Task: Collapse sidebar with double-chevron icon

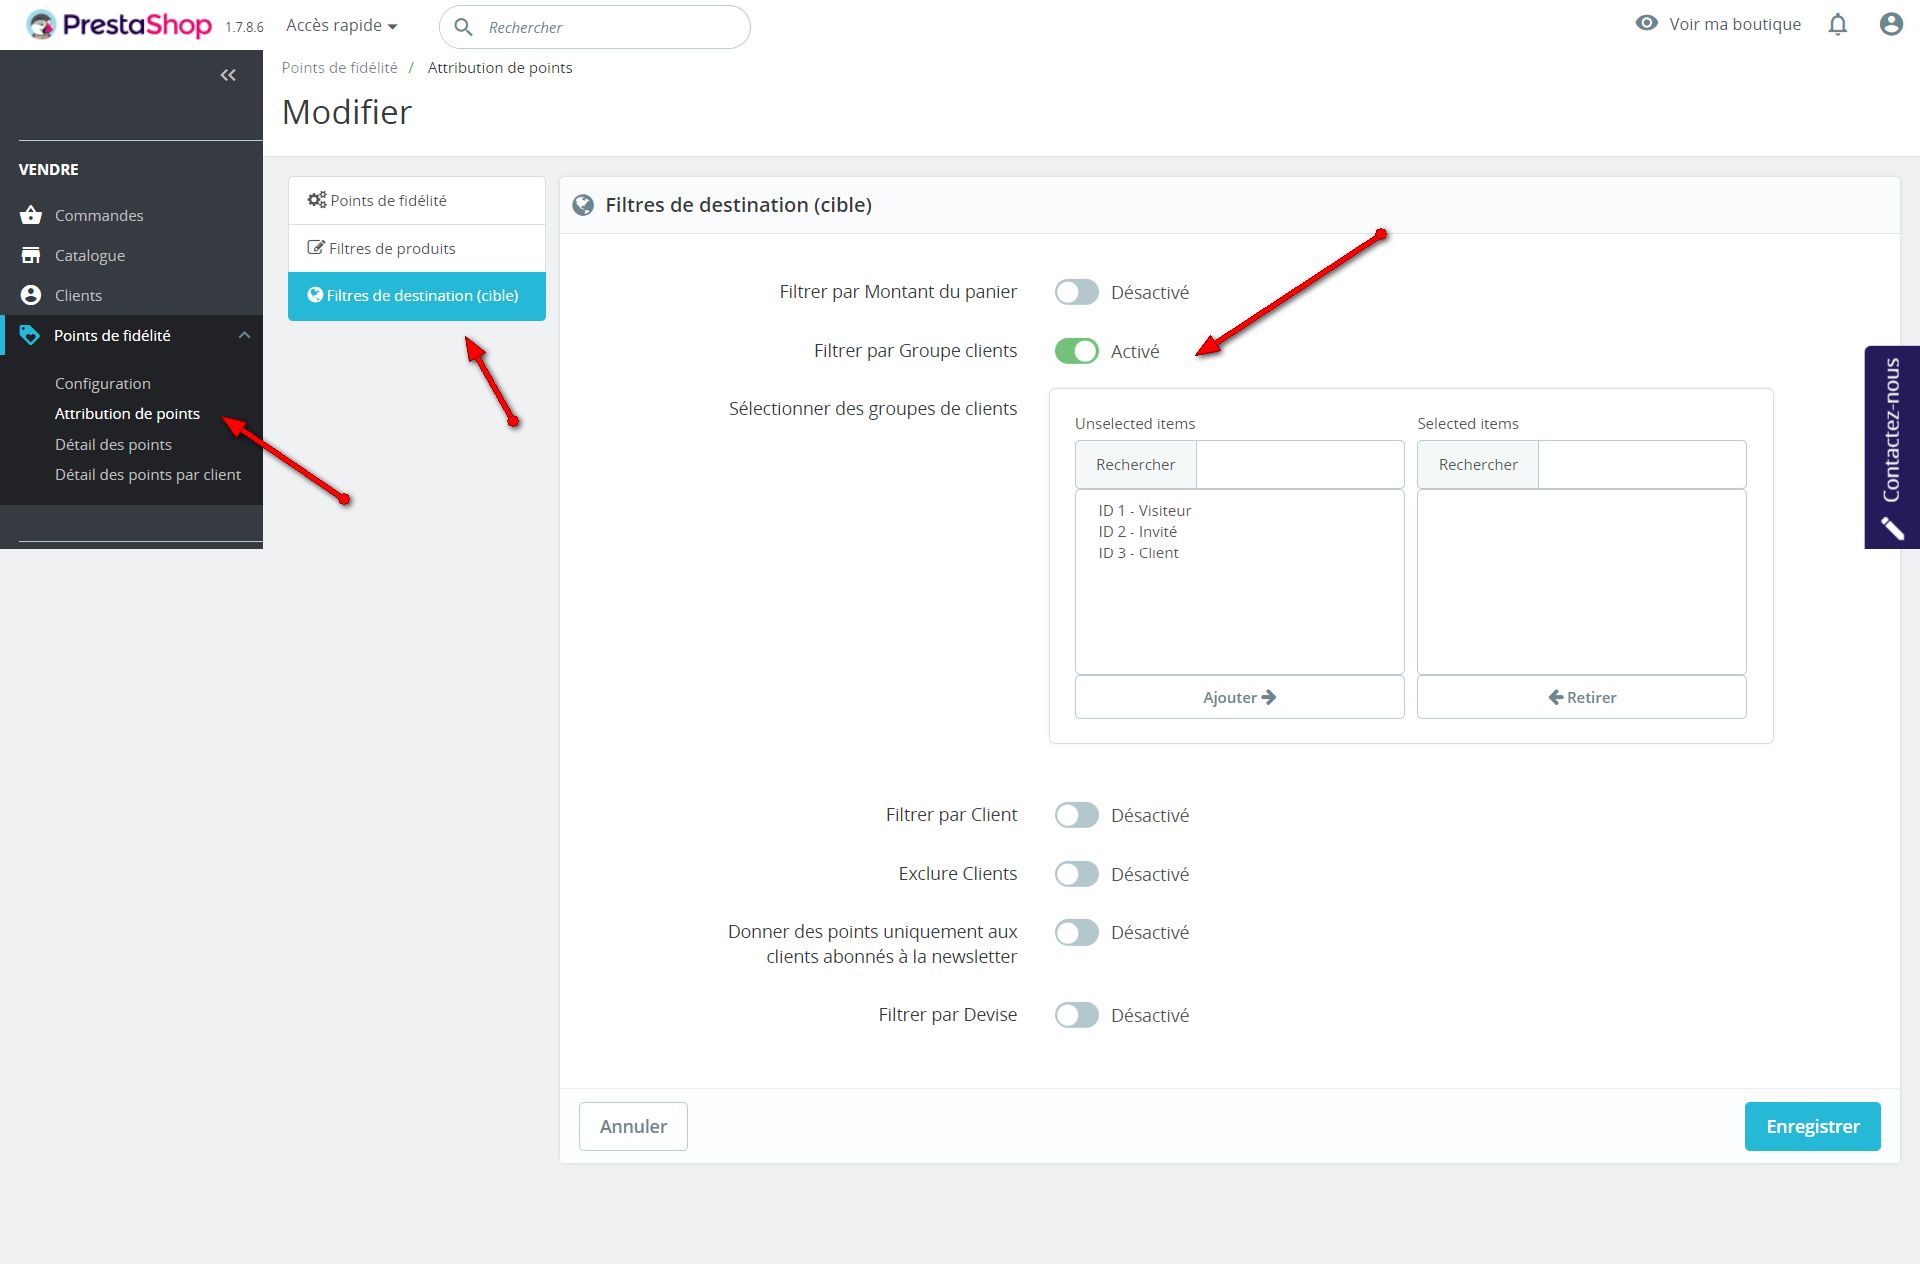Action: click(x=228, y=75)
